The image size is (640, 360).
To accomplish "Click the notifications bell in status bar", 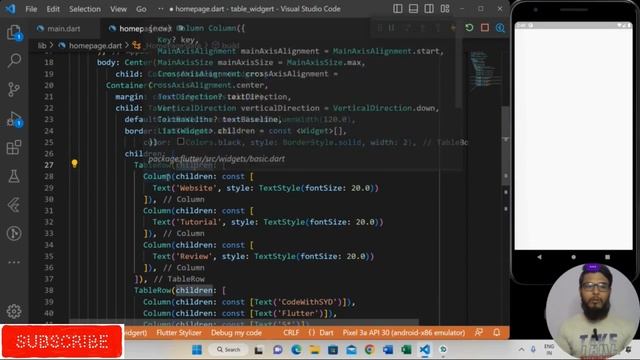I will coord(496,332).
